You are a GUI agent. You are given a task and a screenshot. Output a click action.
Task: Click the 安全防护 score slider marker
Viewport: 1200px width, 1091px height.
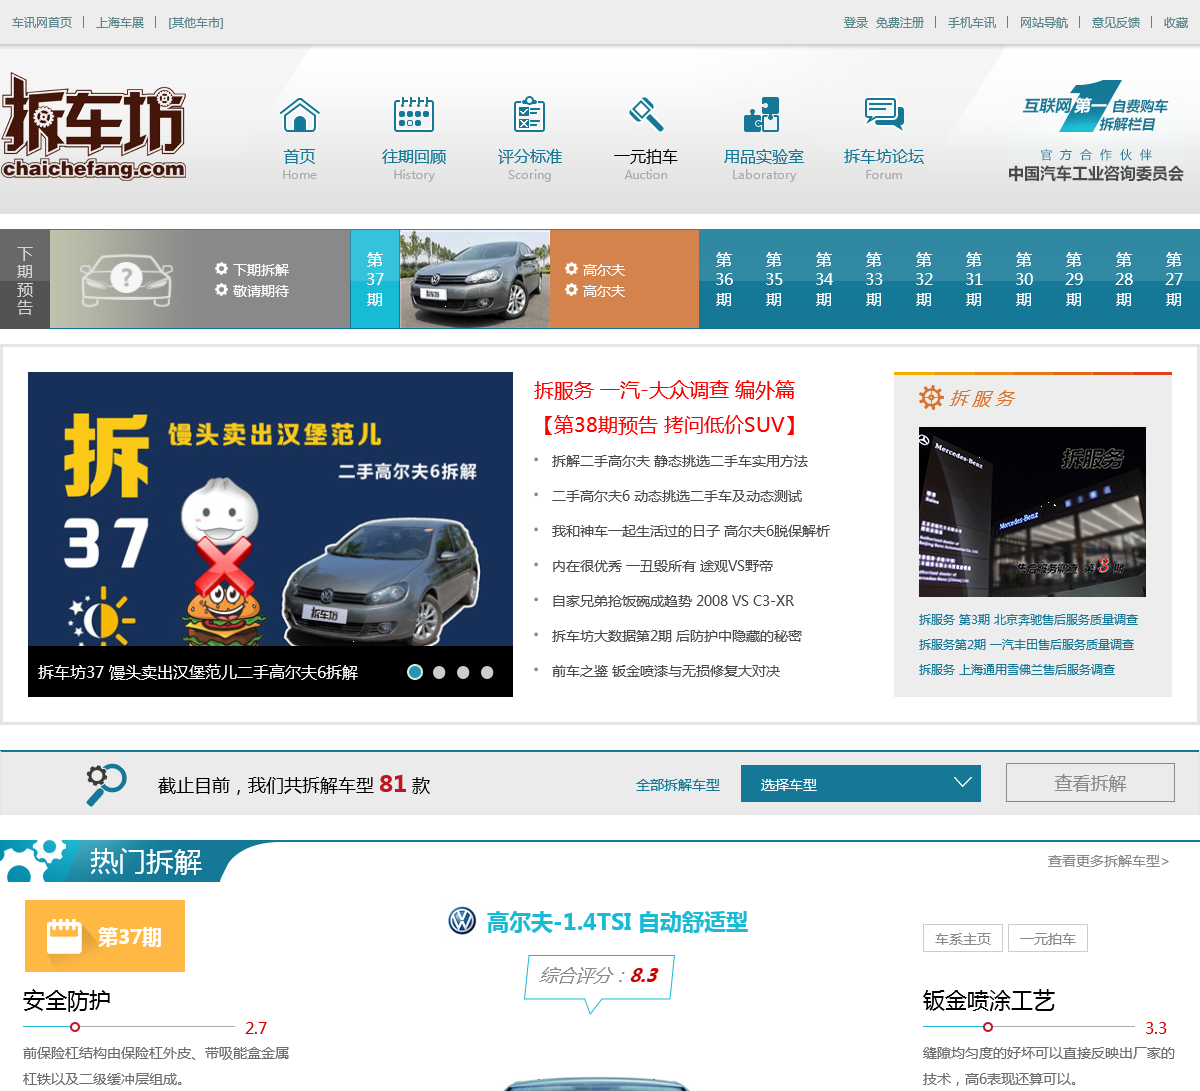[75, 1027]
